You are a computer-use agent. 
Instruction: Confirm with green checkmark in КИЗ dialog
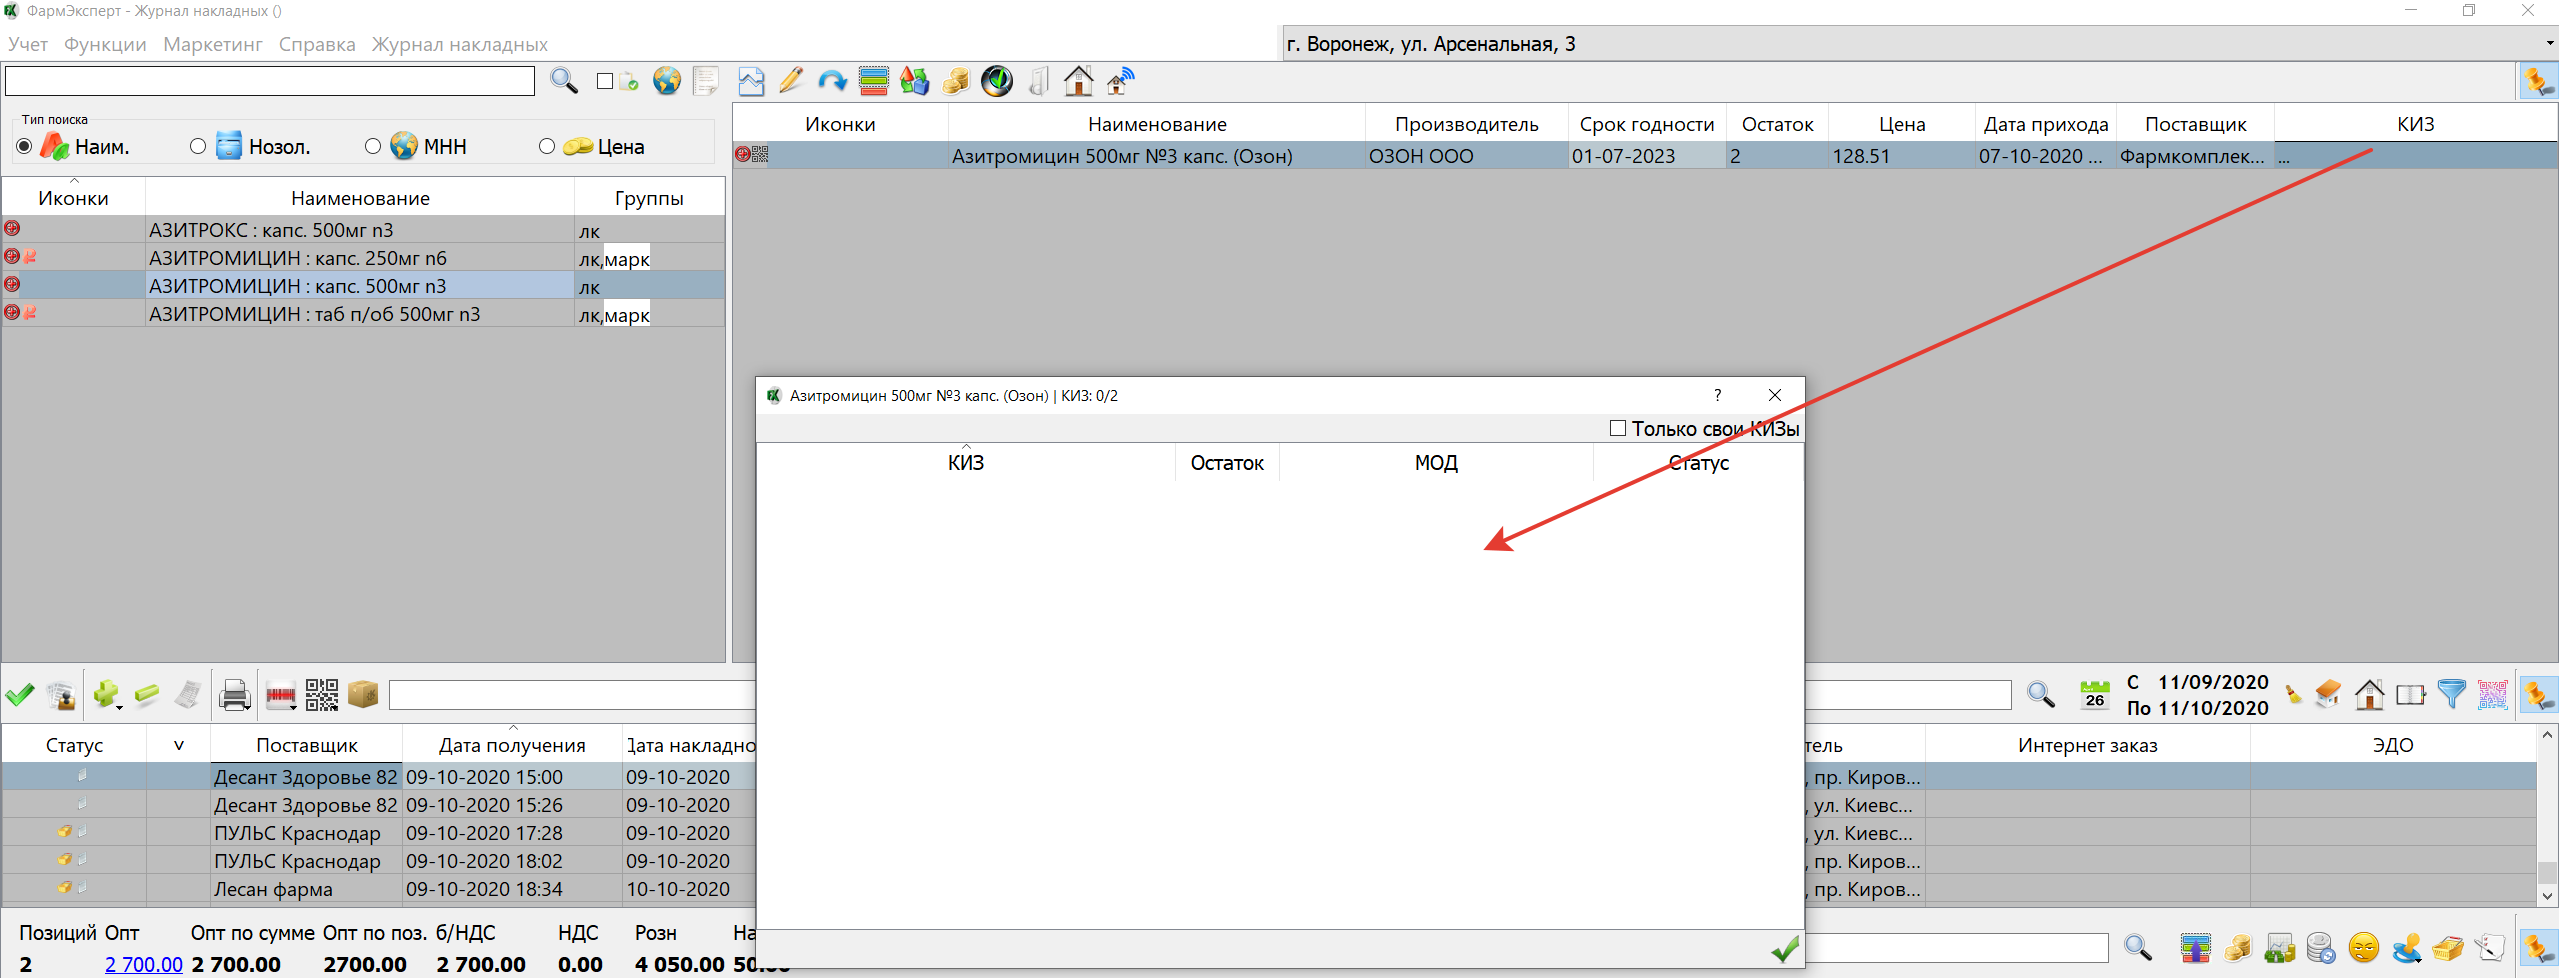pos(1785,949)
